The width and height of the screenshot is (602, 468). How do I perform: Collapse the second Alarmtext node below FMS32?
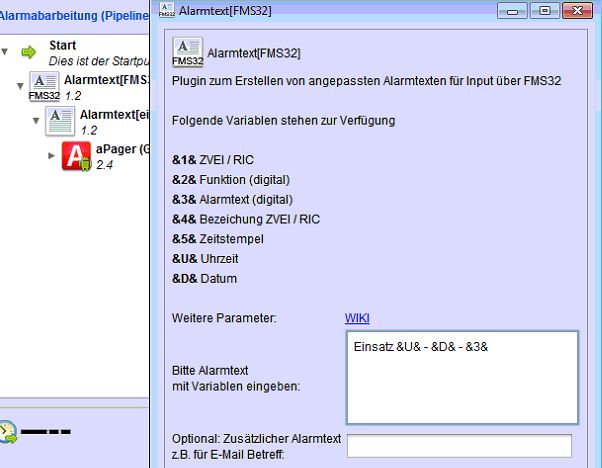[x=36, y=121]
